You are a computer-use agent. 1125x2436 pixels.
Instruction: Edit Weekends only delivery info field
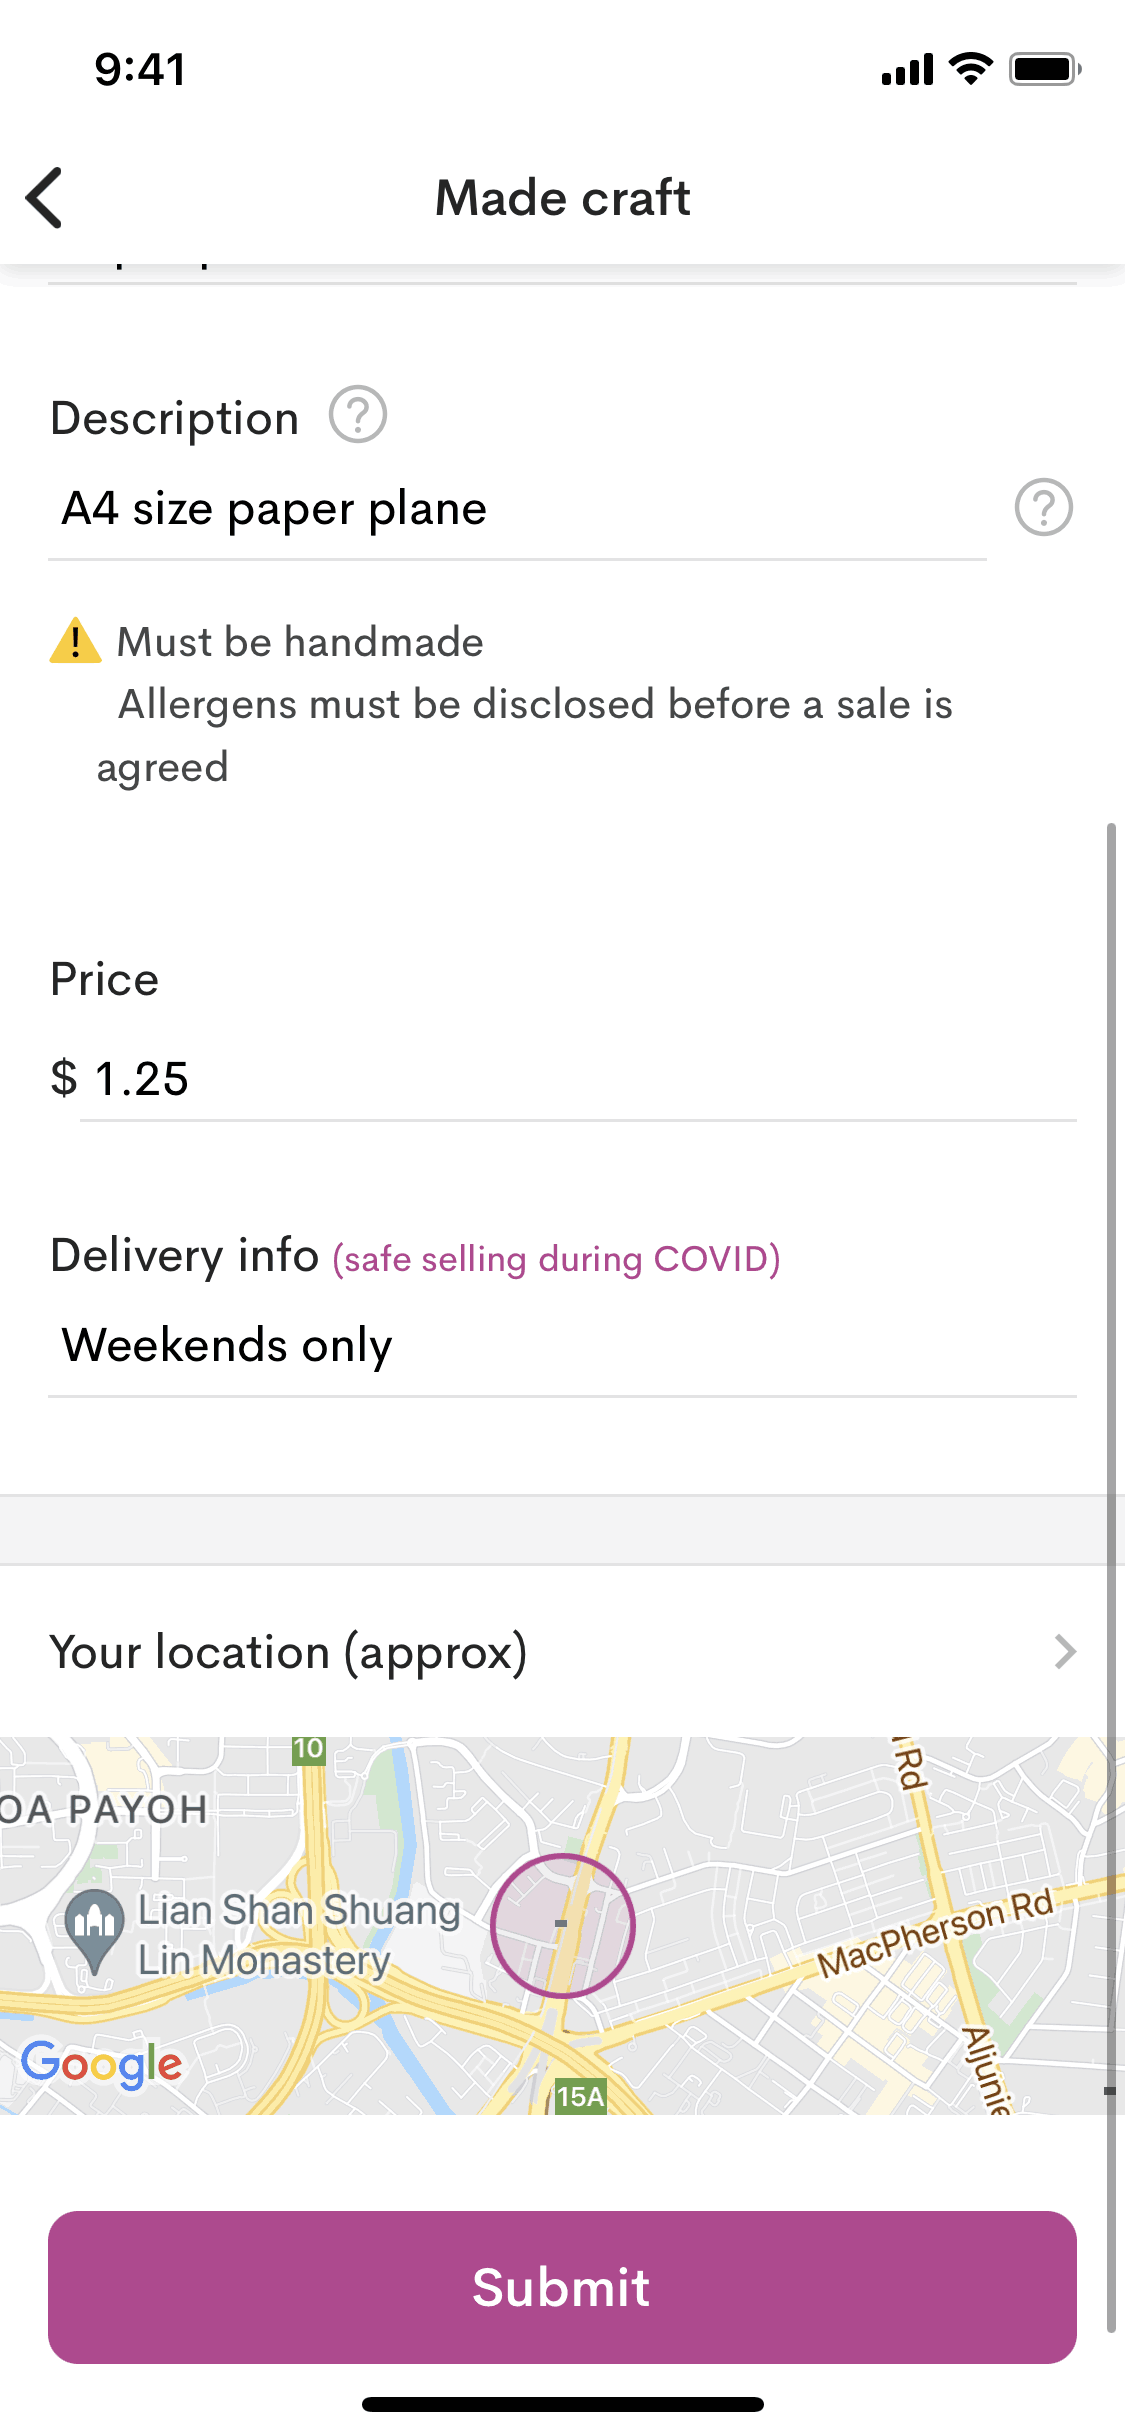tap(560, 1345)
